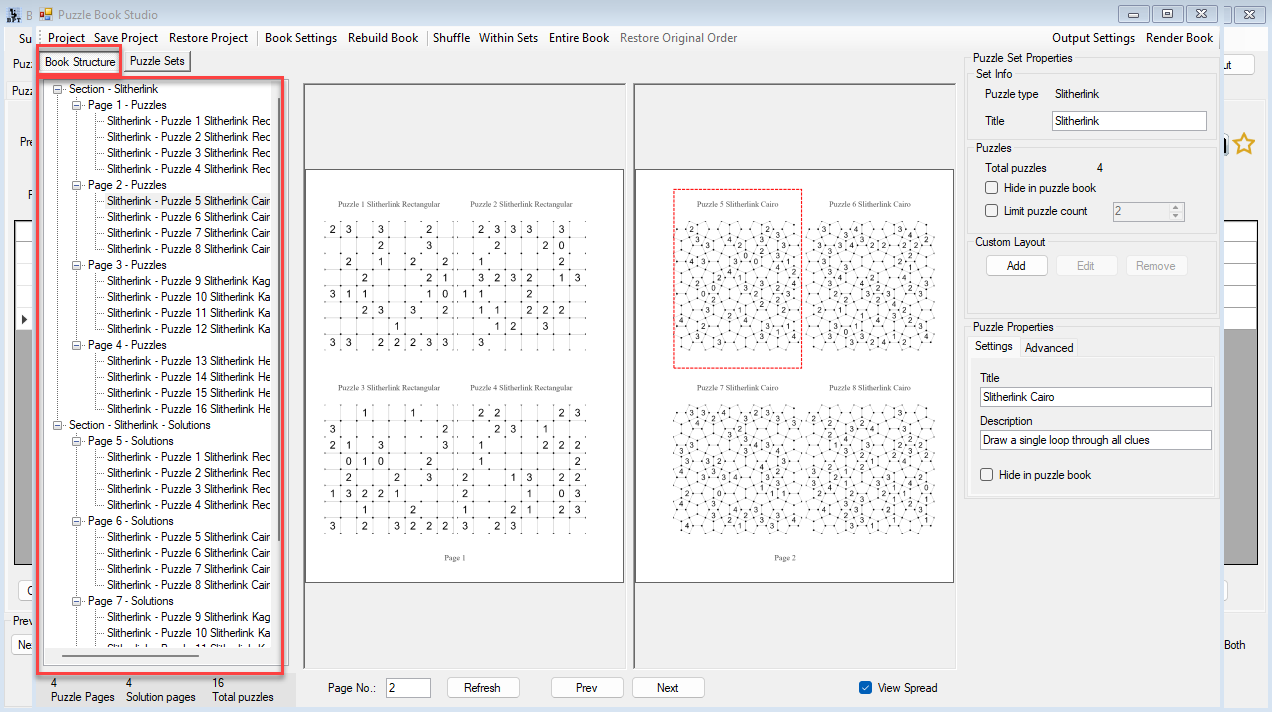Select Puzzle 8 Slitherlink under Page 6 Solutions

coord(188,585)
